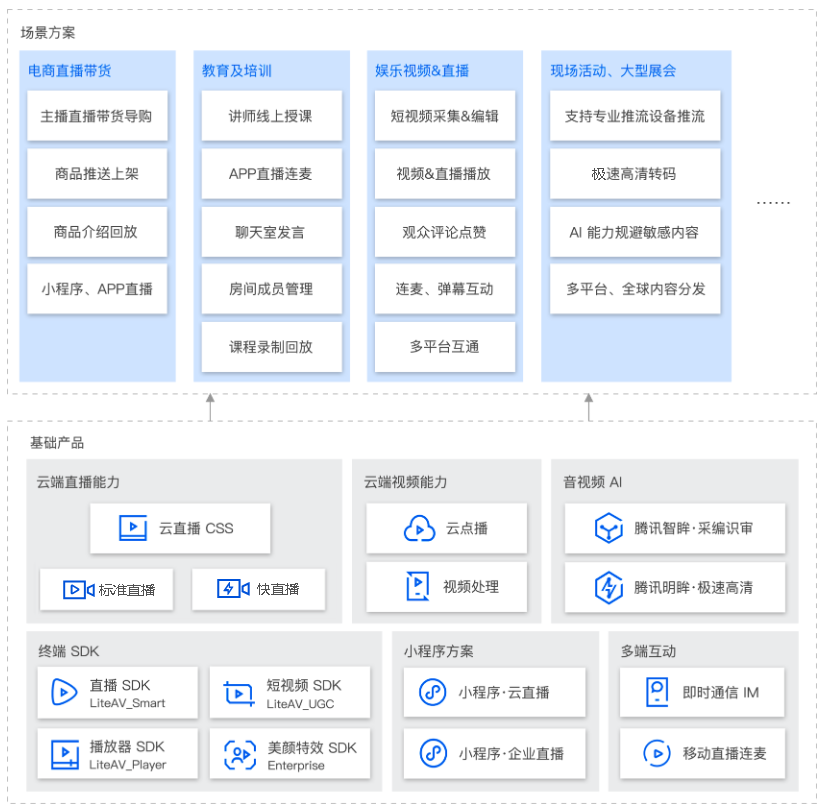Click 支持专业推流设备推流
This screenshot has height=811, width=826.
635,116
